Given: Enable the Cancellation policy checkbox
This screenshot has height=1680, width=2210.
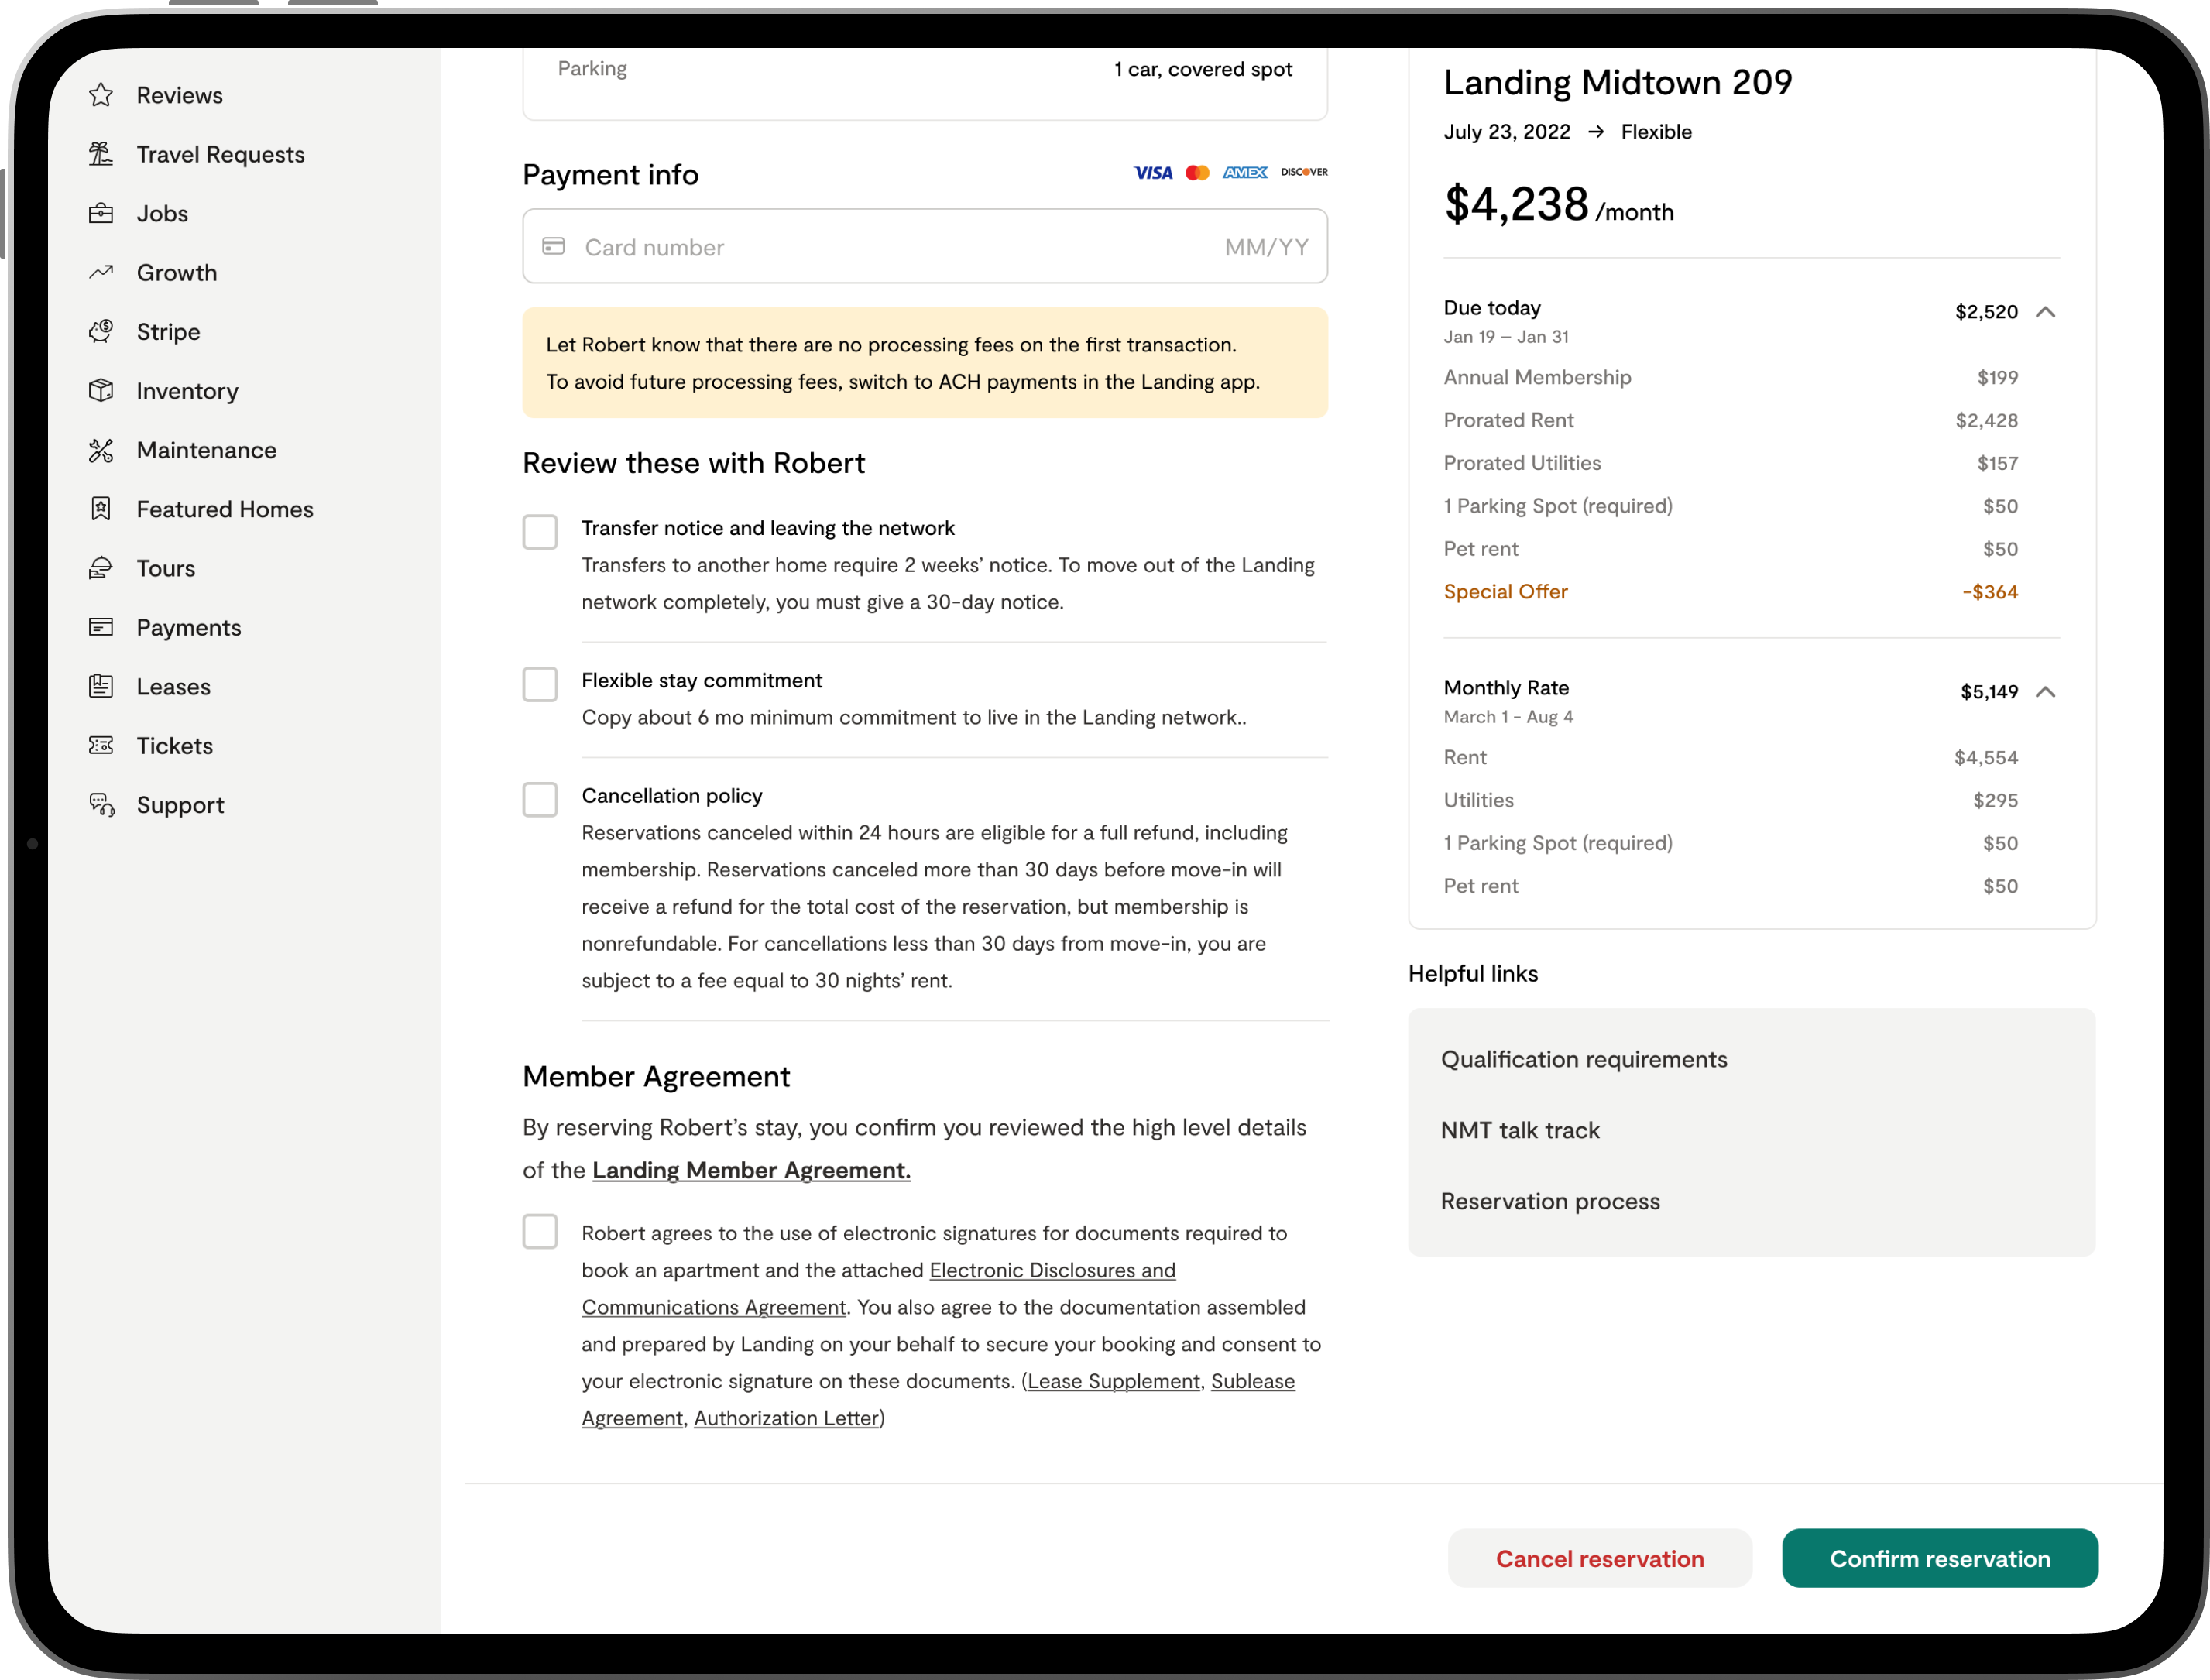Looking at the screenshot, I should [x=540, y=800].
